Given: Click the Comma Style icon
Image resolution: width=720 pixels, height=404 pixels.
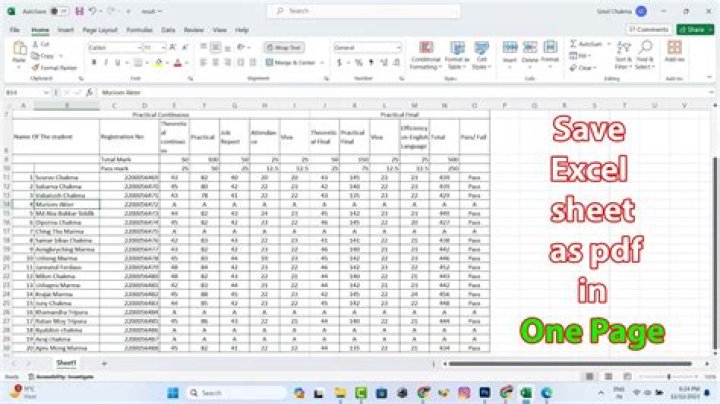Looking at the screenshot, I should tap(371, 62).
